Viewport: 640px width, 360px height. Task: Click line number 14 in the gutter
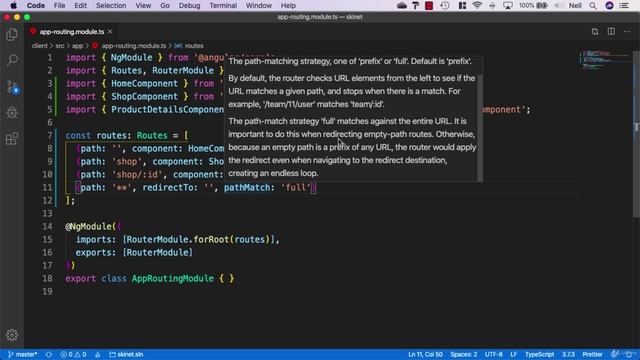coord(47,227)
